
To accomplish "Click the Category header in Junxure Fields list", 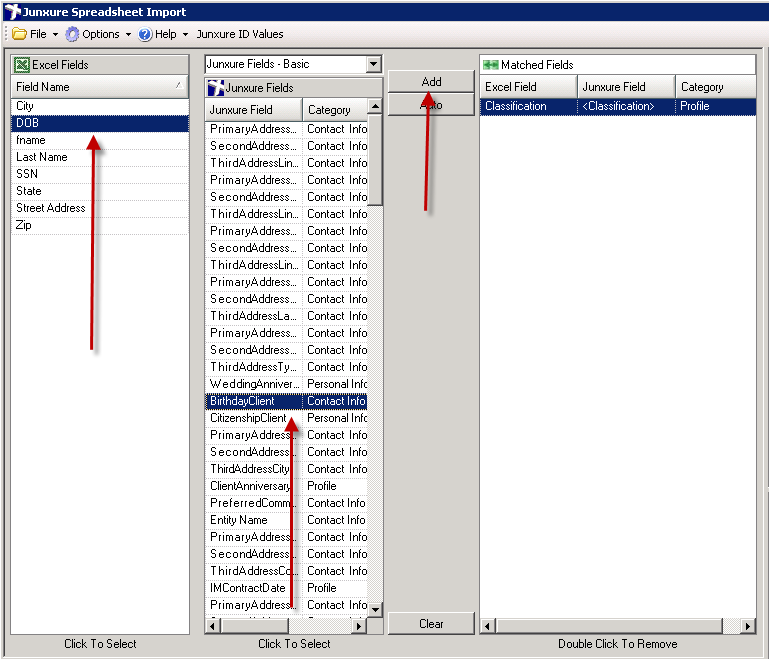I will (334, 110).
